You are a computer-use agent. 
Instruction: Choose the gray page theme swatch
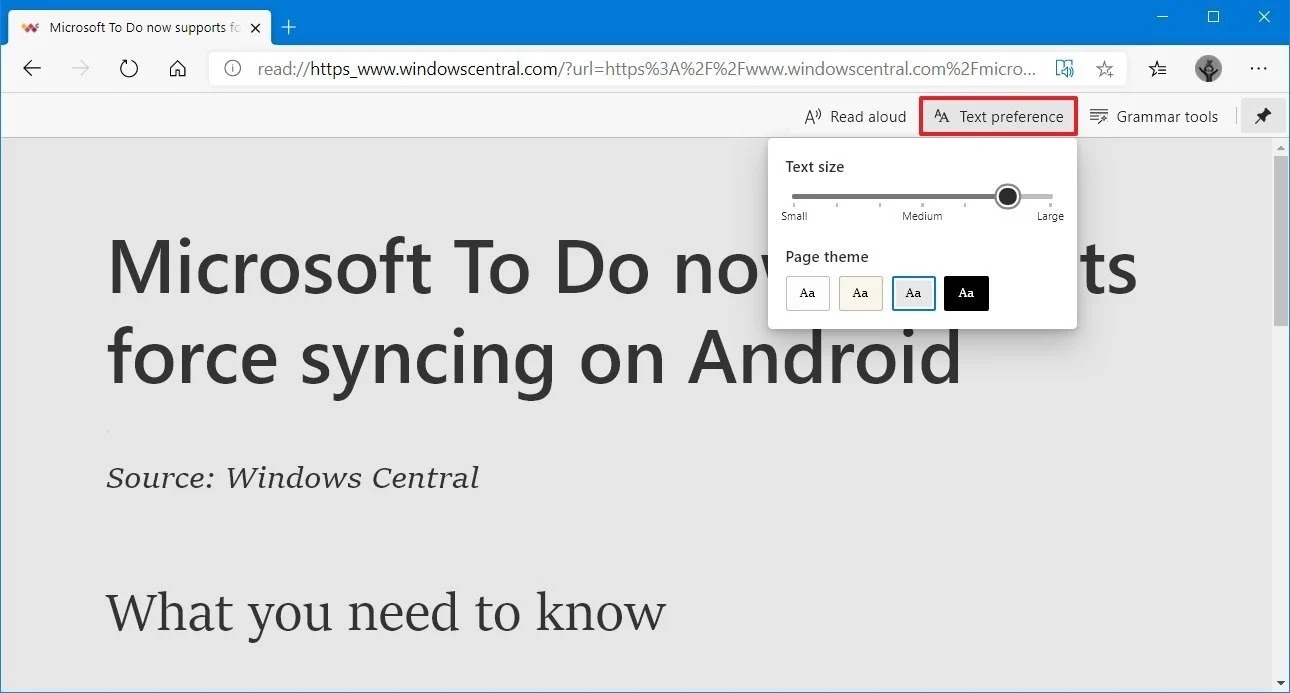tap(913, 293)
